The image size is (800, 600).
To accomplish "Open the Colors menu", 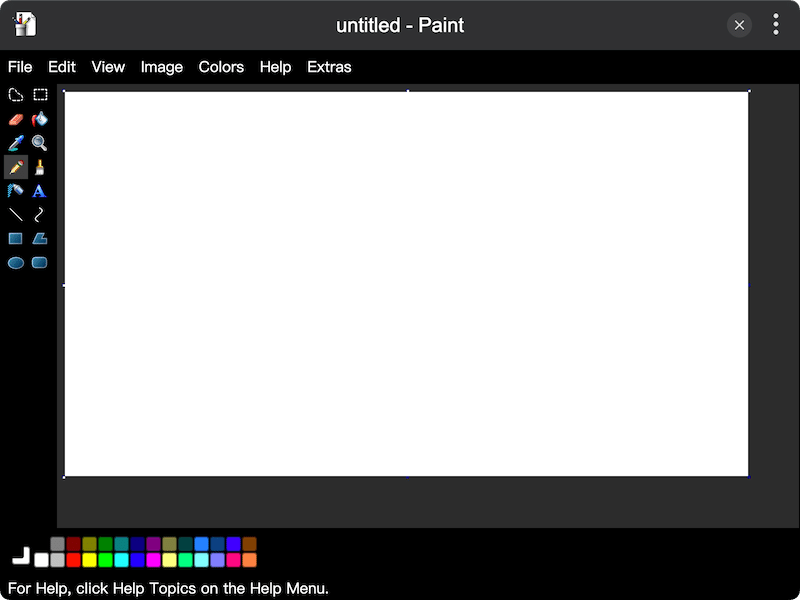I will point(221,67).
